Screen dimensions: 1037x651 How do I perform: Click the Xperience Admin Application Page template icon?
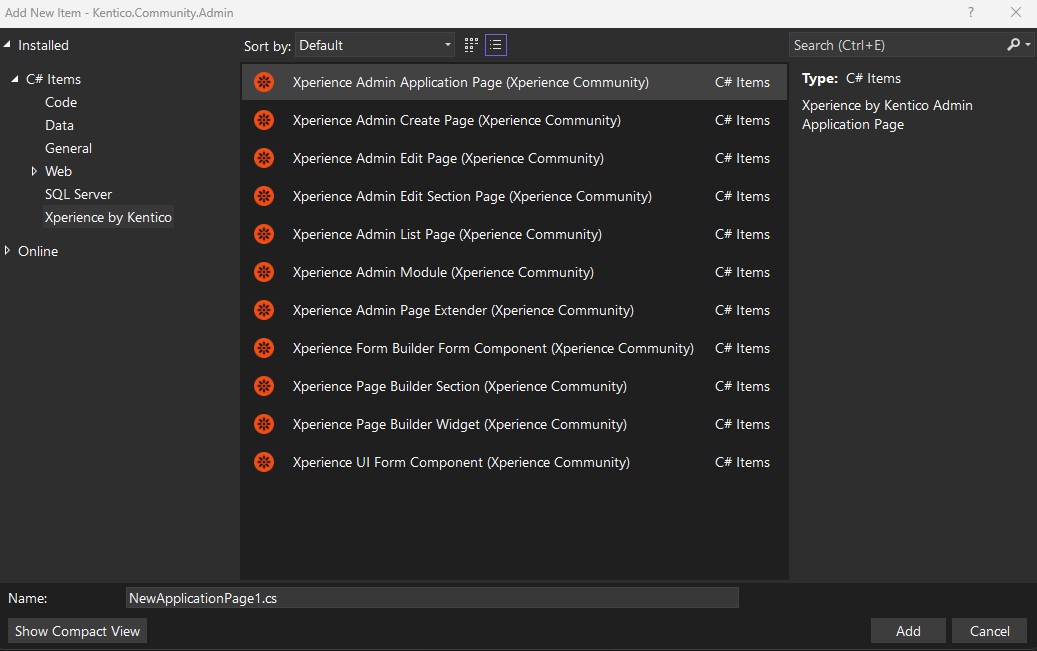(x=264, y=82)
